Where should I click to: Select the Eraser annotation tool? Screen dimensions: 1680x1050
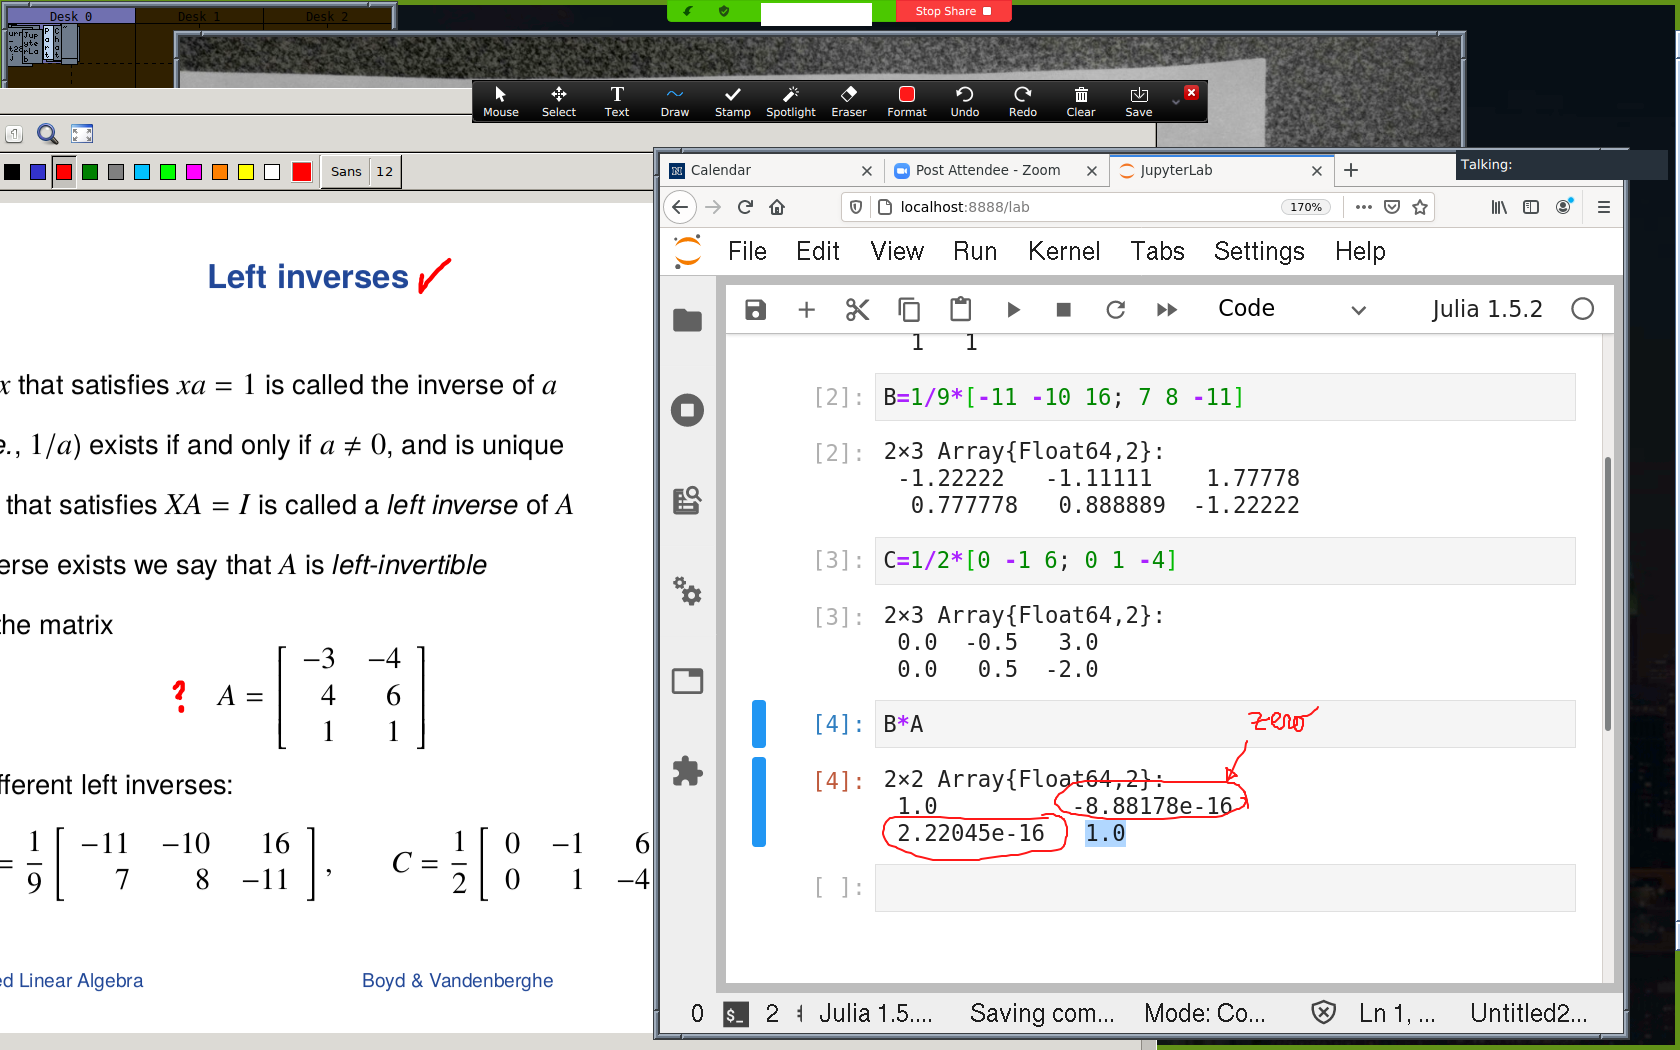848,101
